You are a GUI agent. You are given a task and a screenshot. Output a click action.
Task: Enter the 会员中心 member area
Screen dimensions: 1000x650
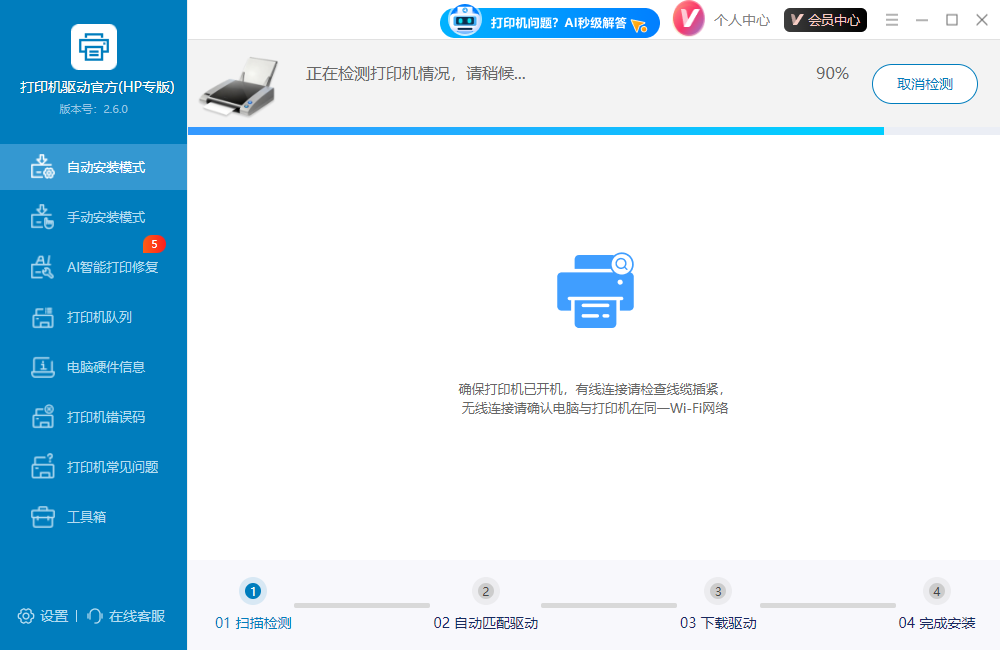(x=824, y=19)
